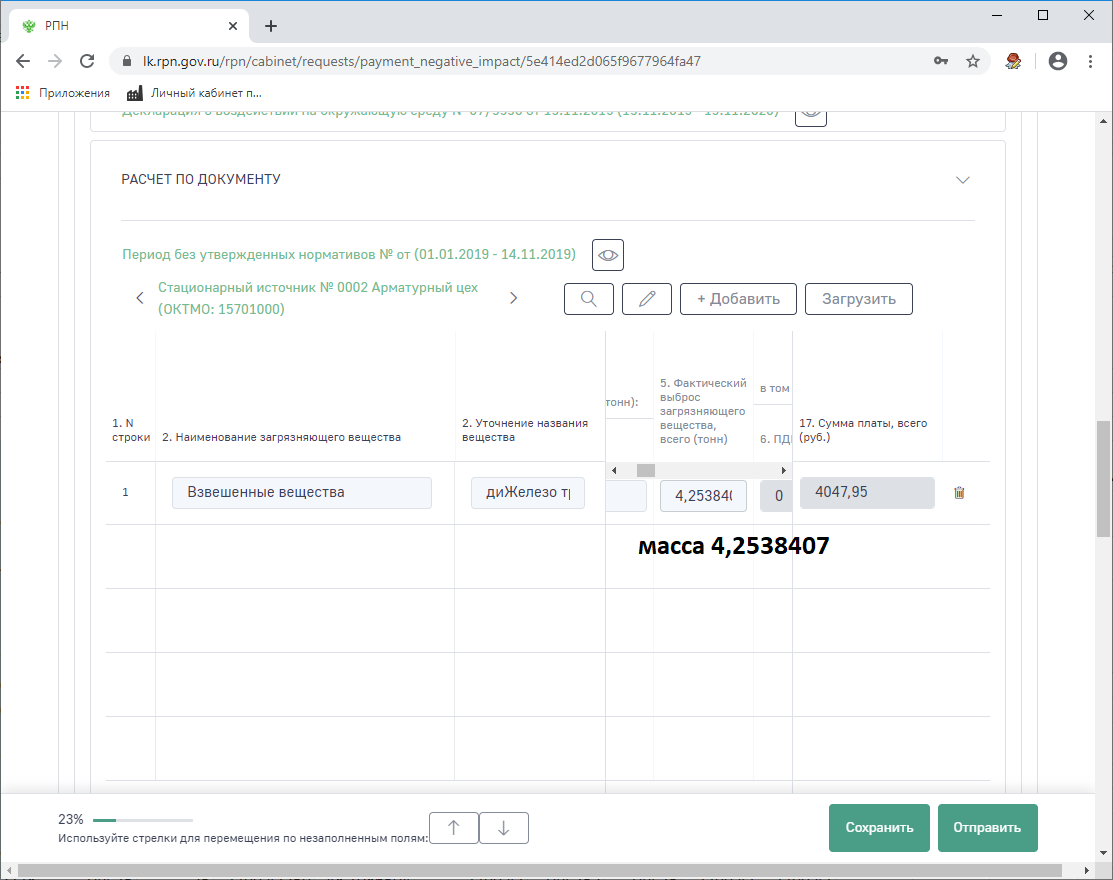
Task: Click the table's horizontal scrollbar thumb
Action: 646,470
